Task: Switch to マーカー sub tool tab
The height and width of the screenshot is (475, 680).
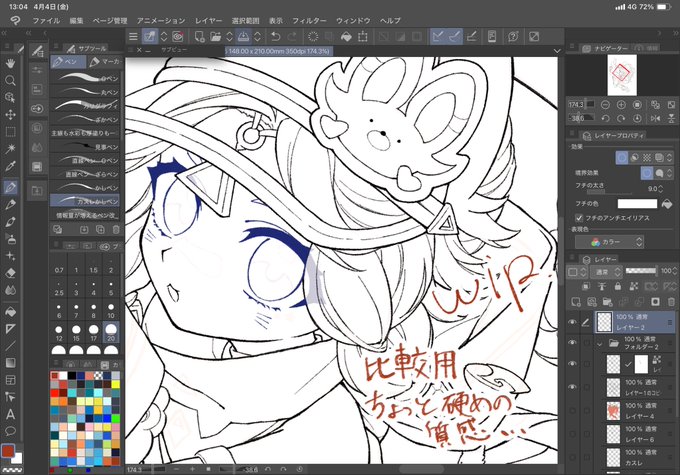Action: 105,62
